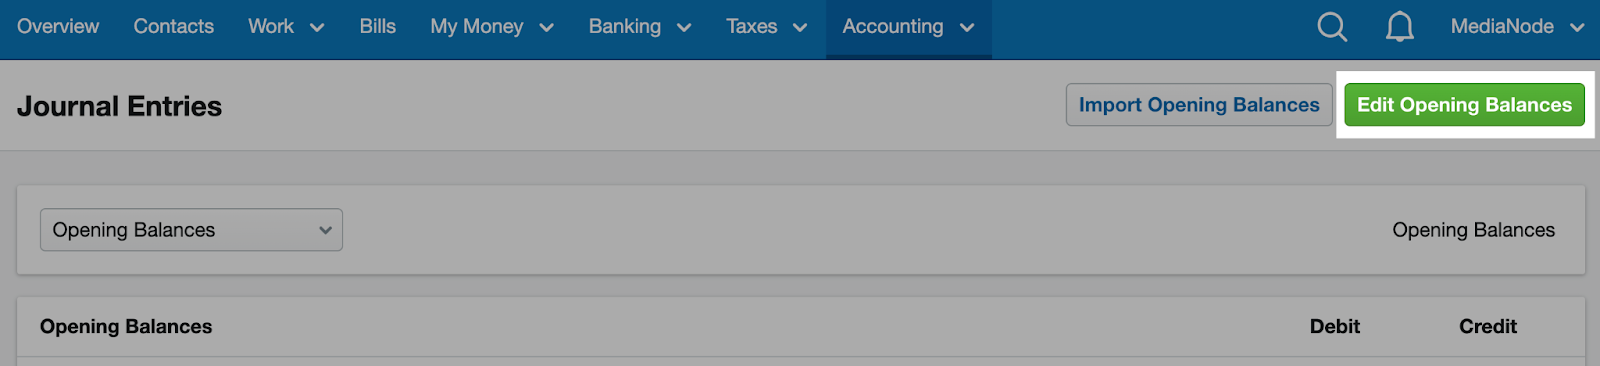The image size is (1600, 366).
Task: Open the Opening Balances journal type dropdown
Action: pos(191,230)
